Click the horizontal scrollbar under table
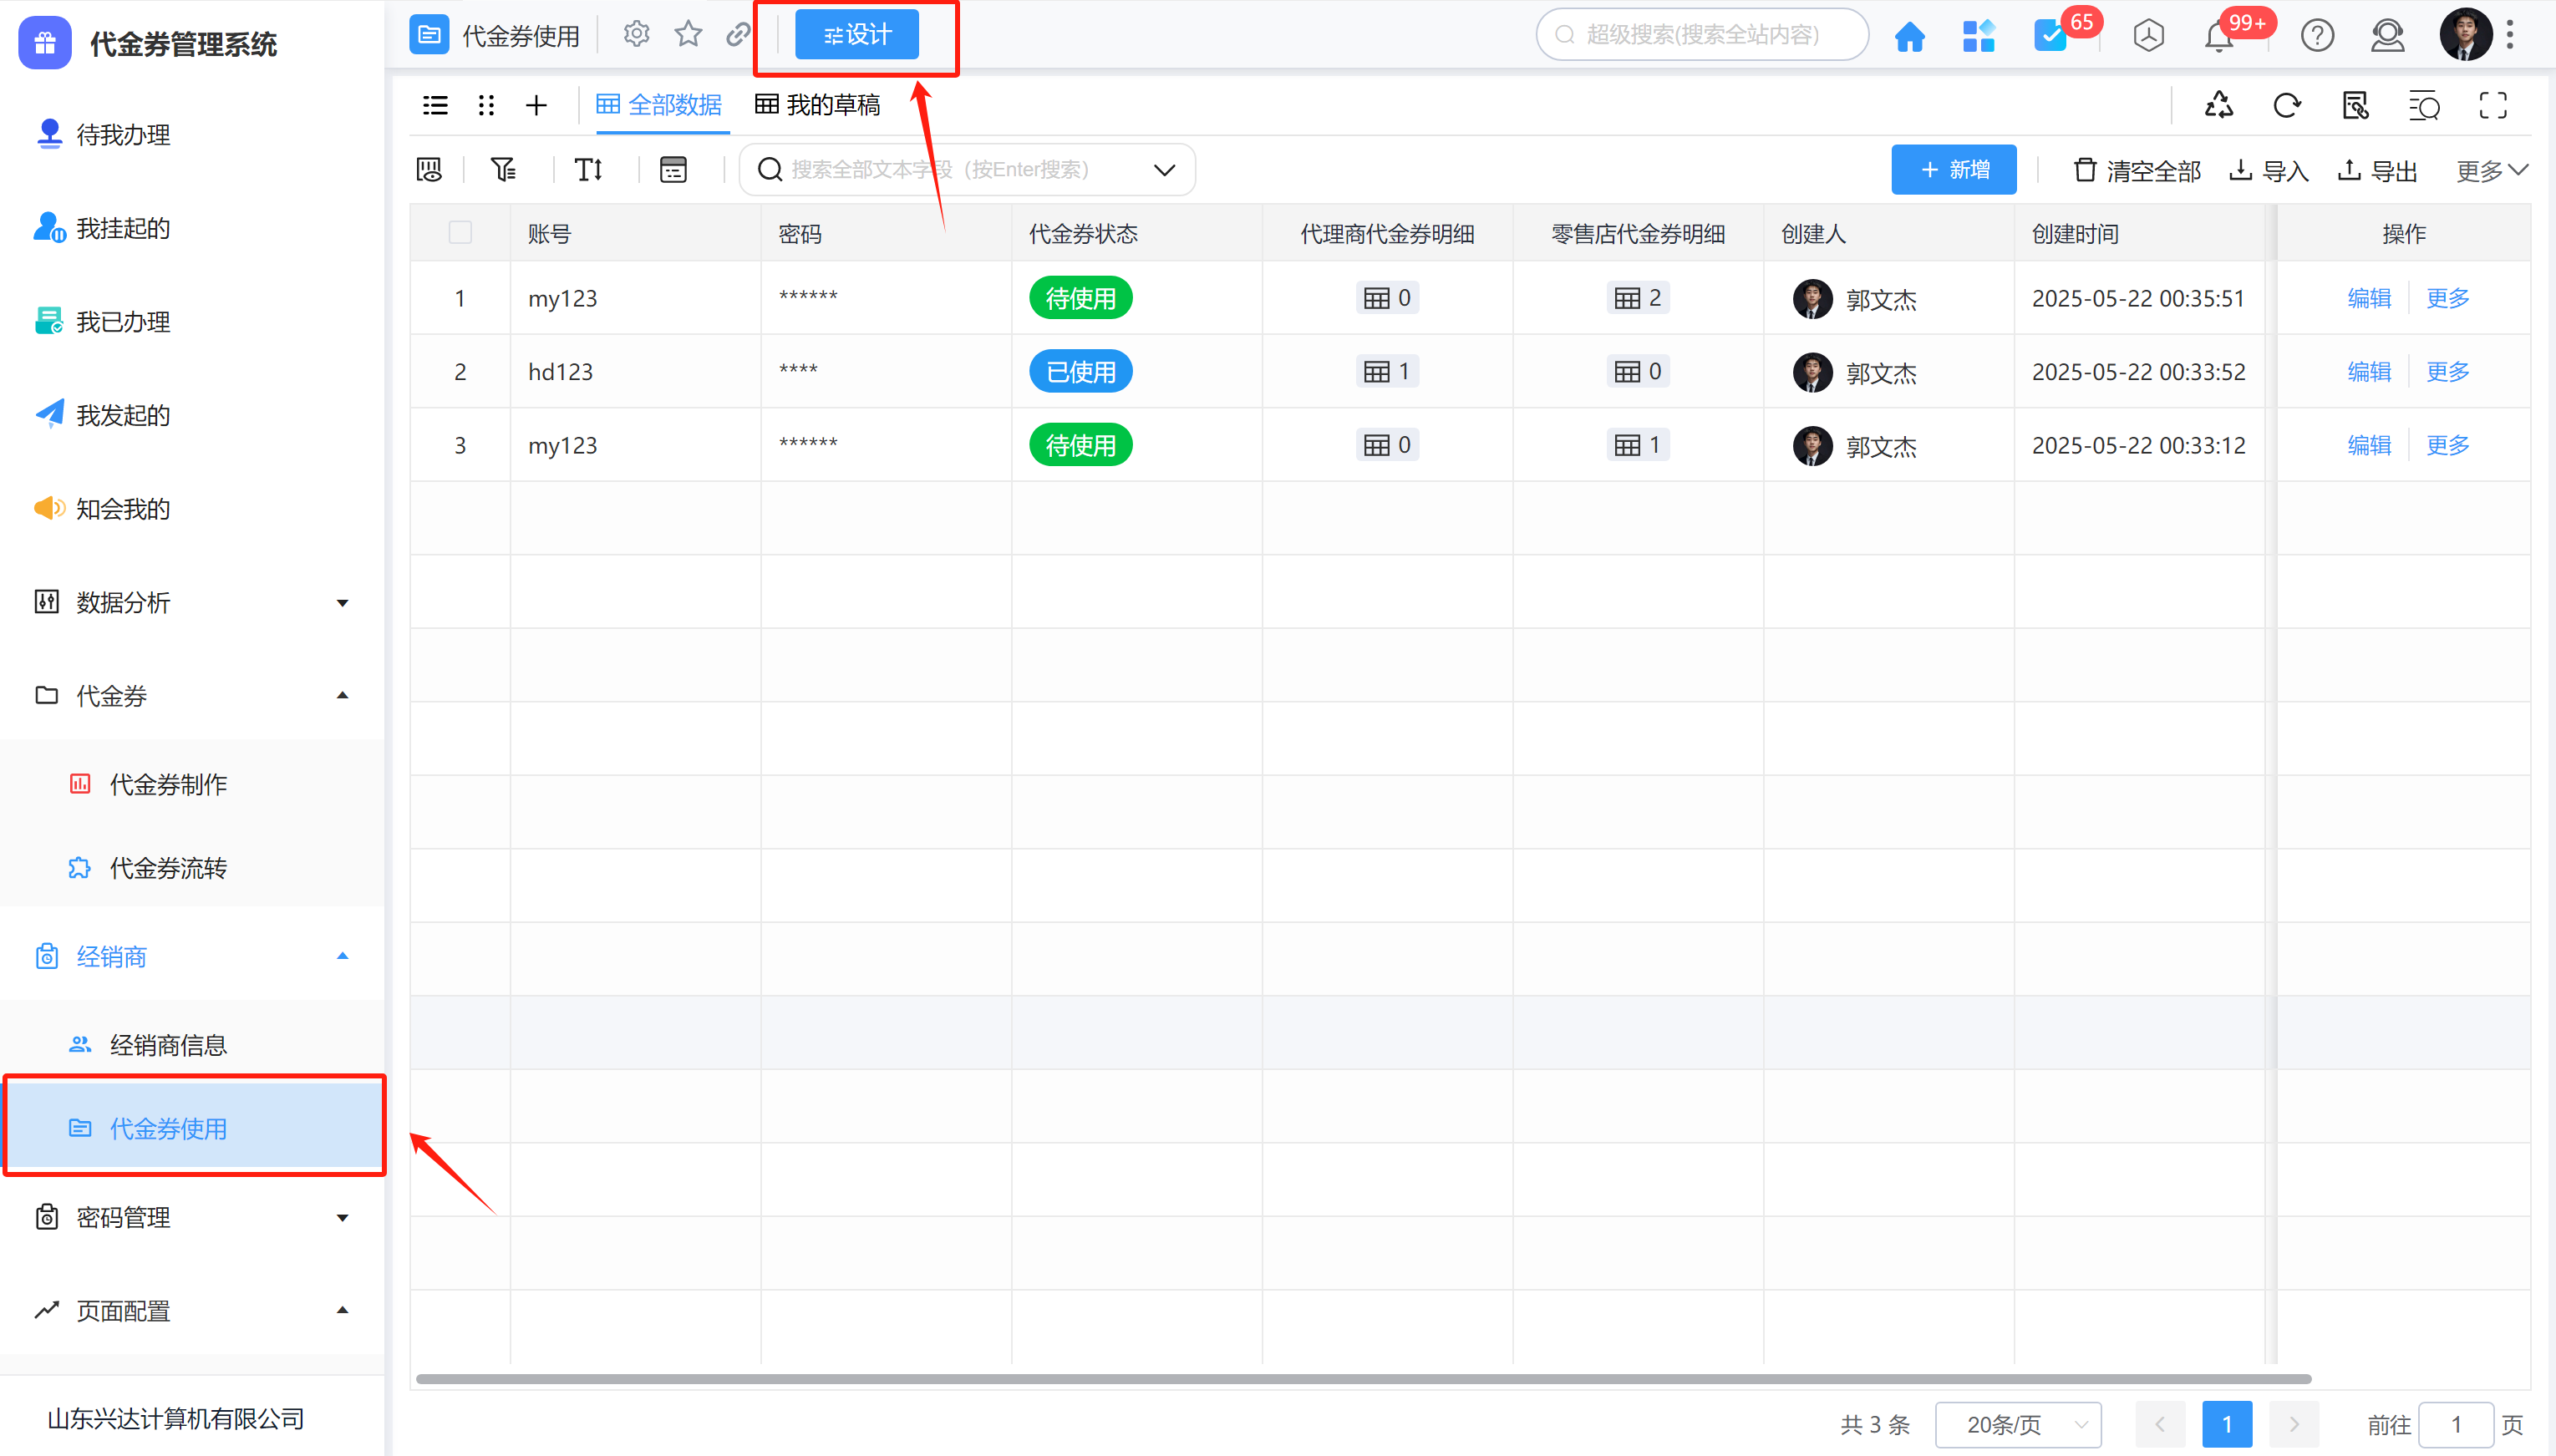 pos(1362,1379)
